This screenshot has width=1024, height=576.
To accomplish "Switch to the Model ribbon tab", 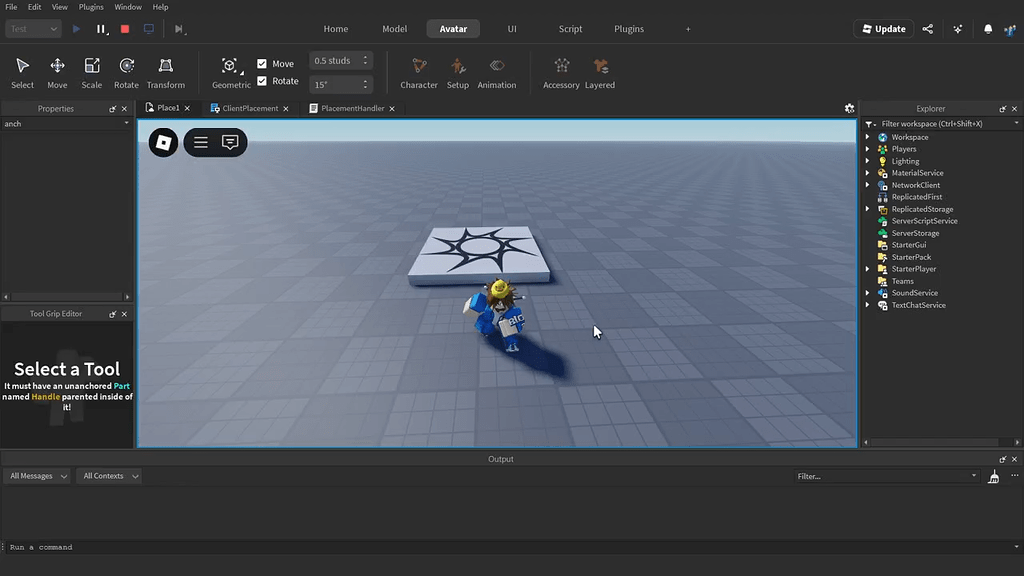I will tap(394, 29).
